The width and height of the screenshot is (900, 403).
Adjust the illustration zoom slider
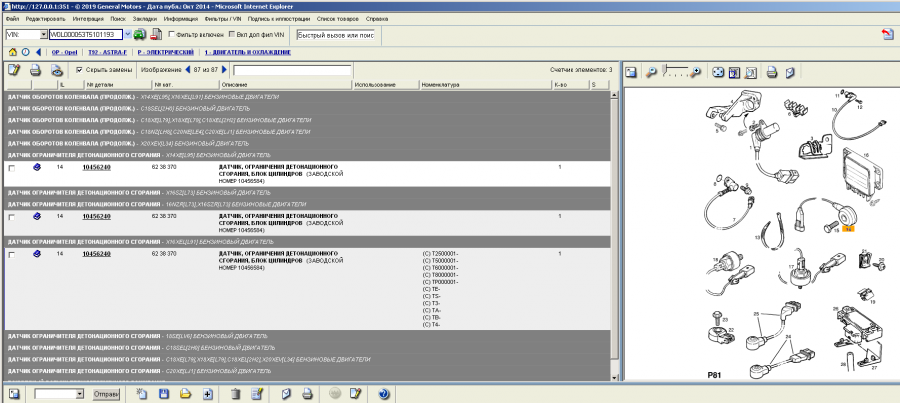674,72
